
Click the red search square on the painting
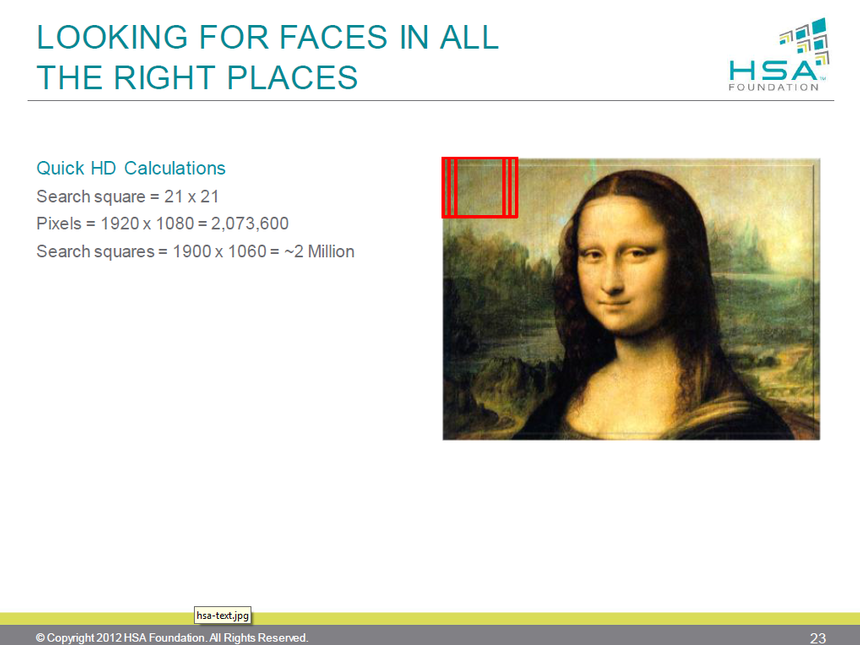coord(480,187)
